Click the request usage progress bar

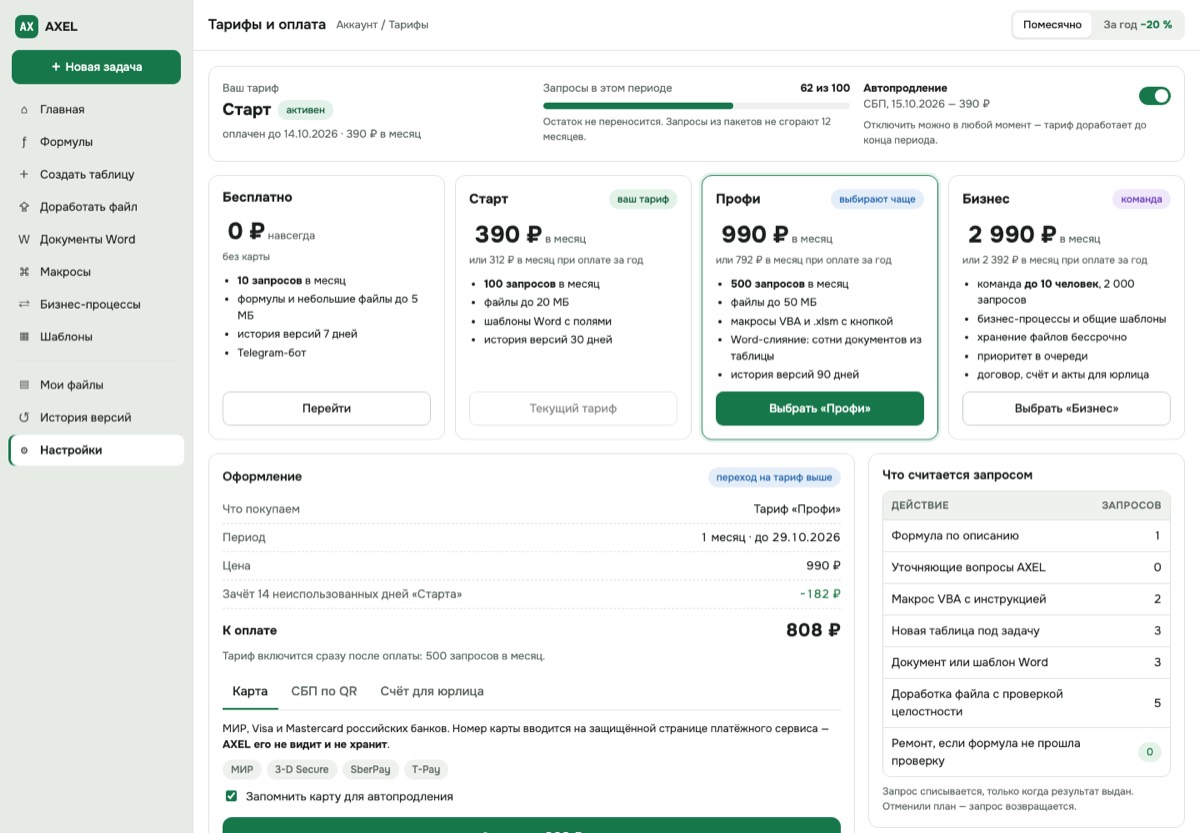point(696,105)
